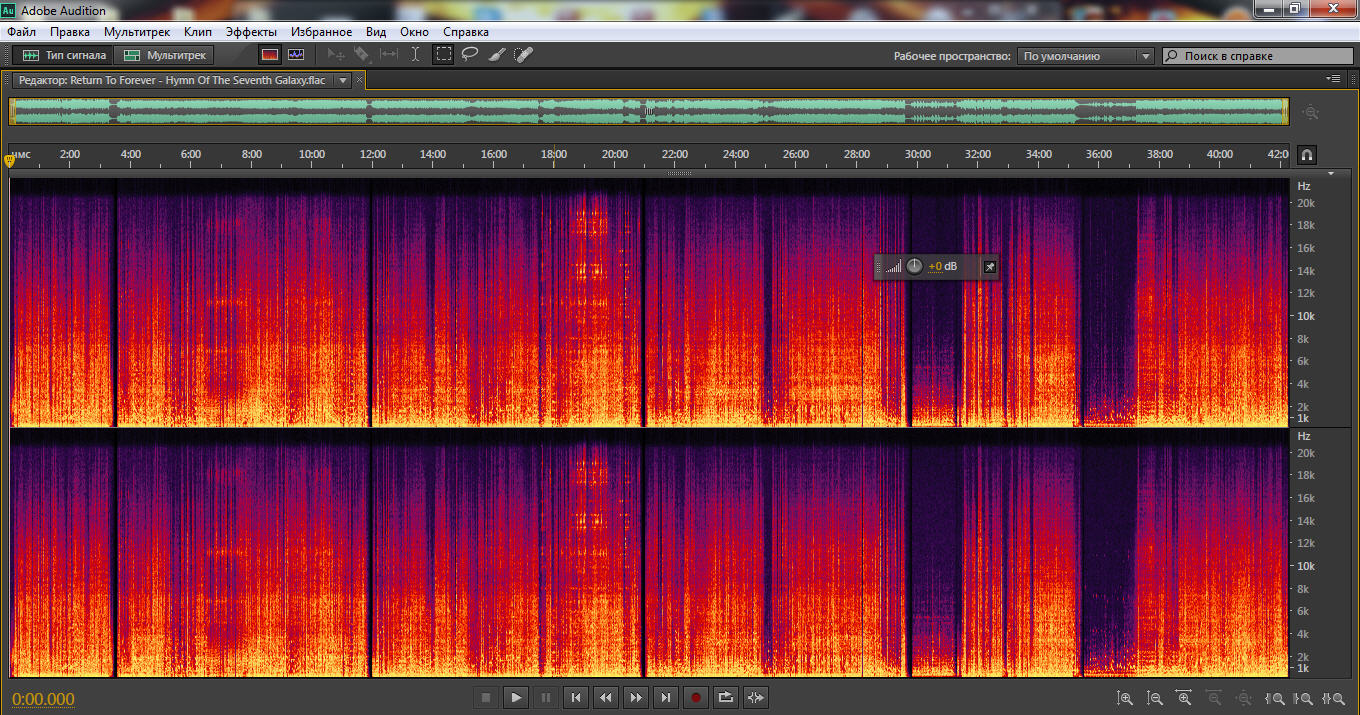The image size is (1360, 715).
Task: Select the Time Selection tool
Action: 416,55
